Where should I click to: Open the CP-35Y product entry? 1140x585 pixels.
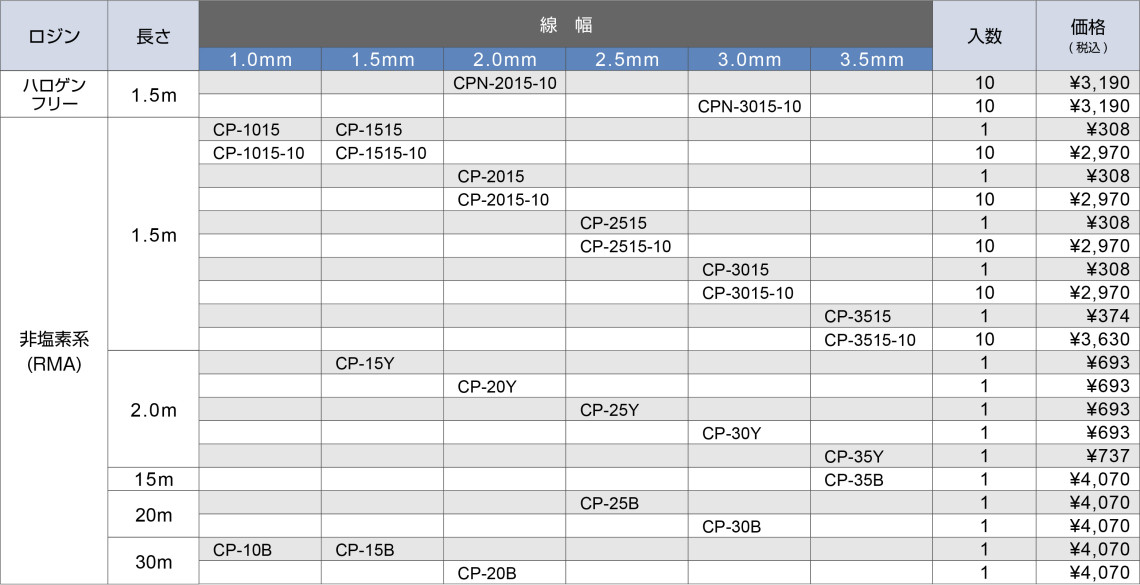[854, 457]
